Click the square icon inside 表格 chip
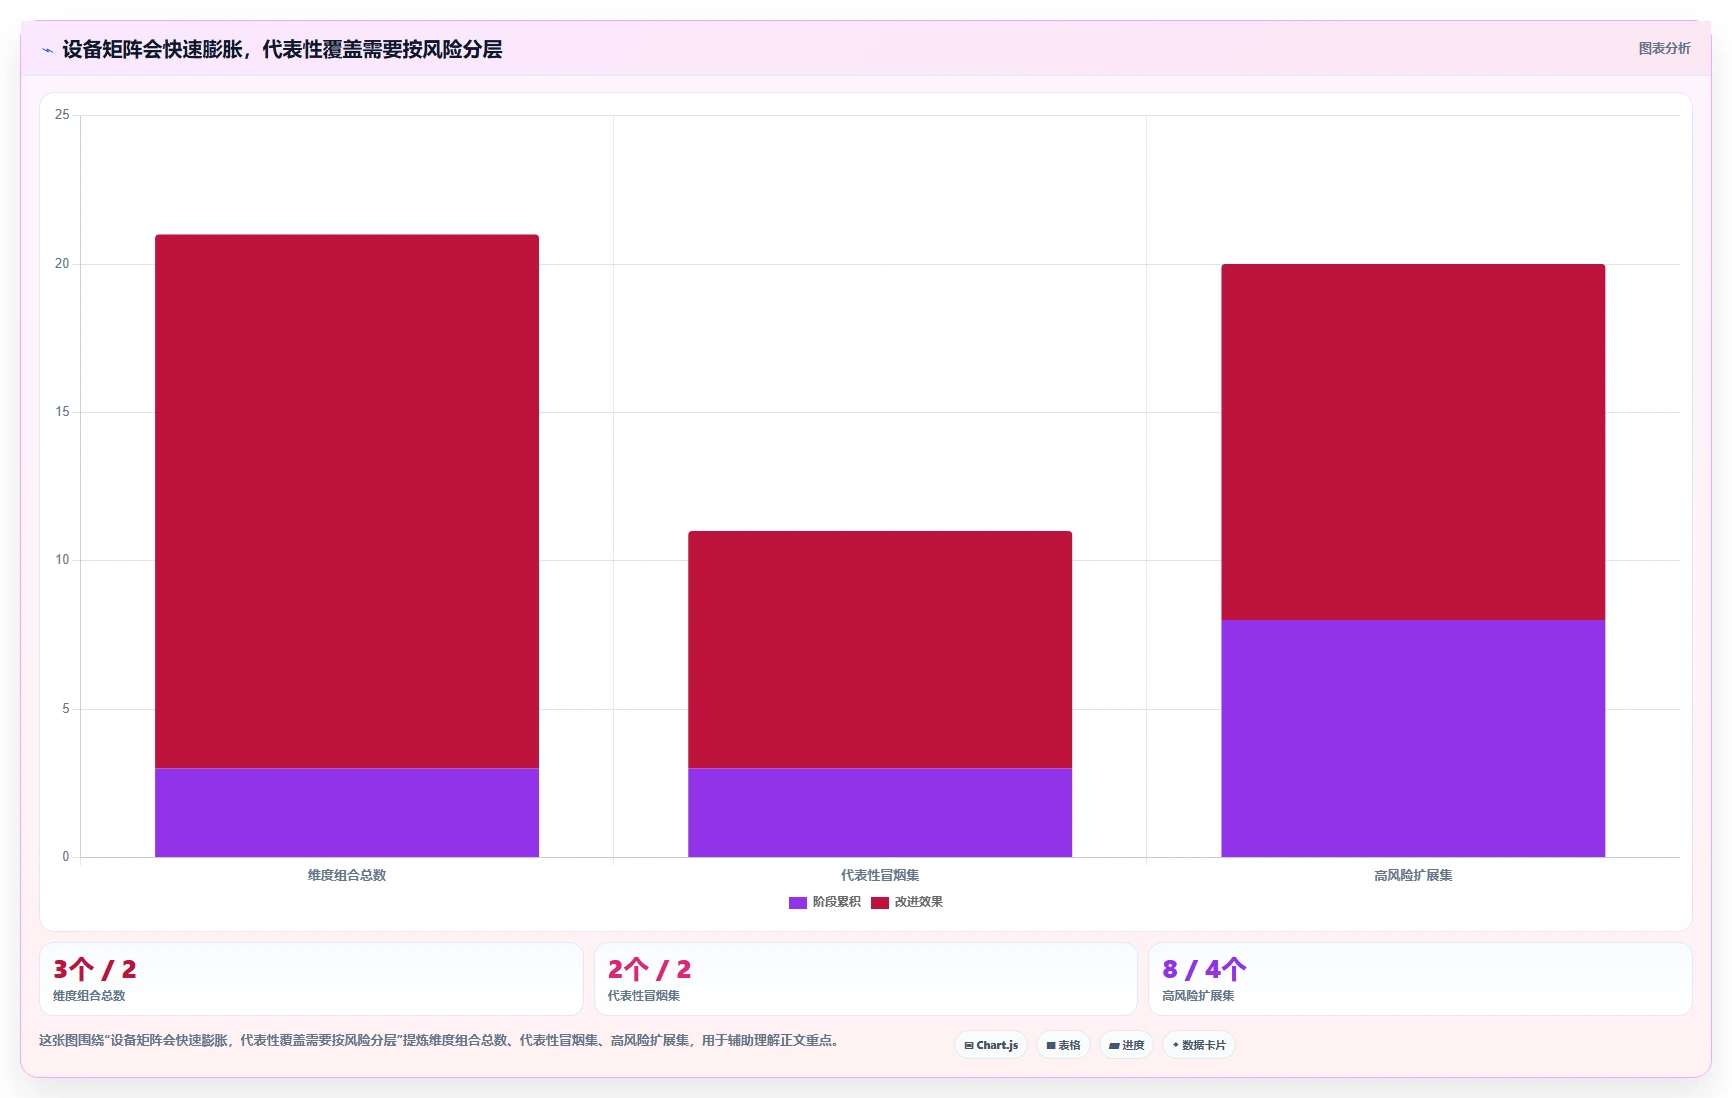Image resolution: width=1732 pixels, height=1098 pixels. (x=1051, y=1046)
